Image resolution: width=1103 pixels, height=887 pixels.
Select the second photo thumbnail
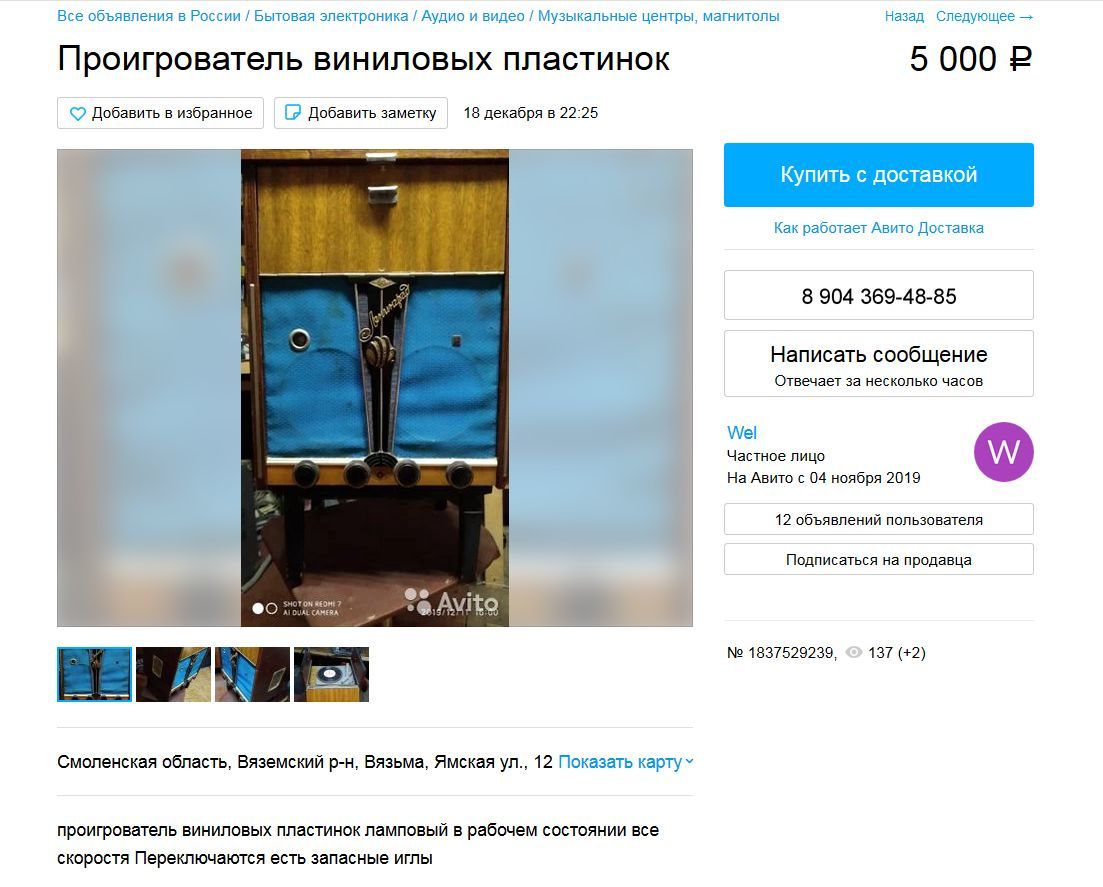[173, 674]
